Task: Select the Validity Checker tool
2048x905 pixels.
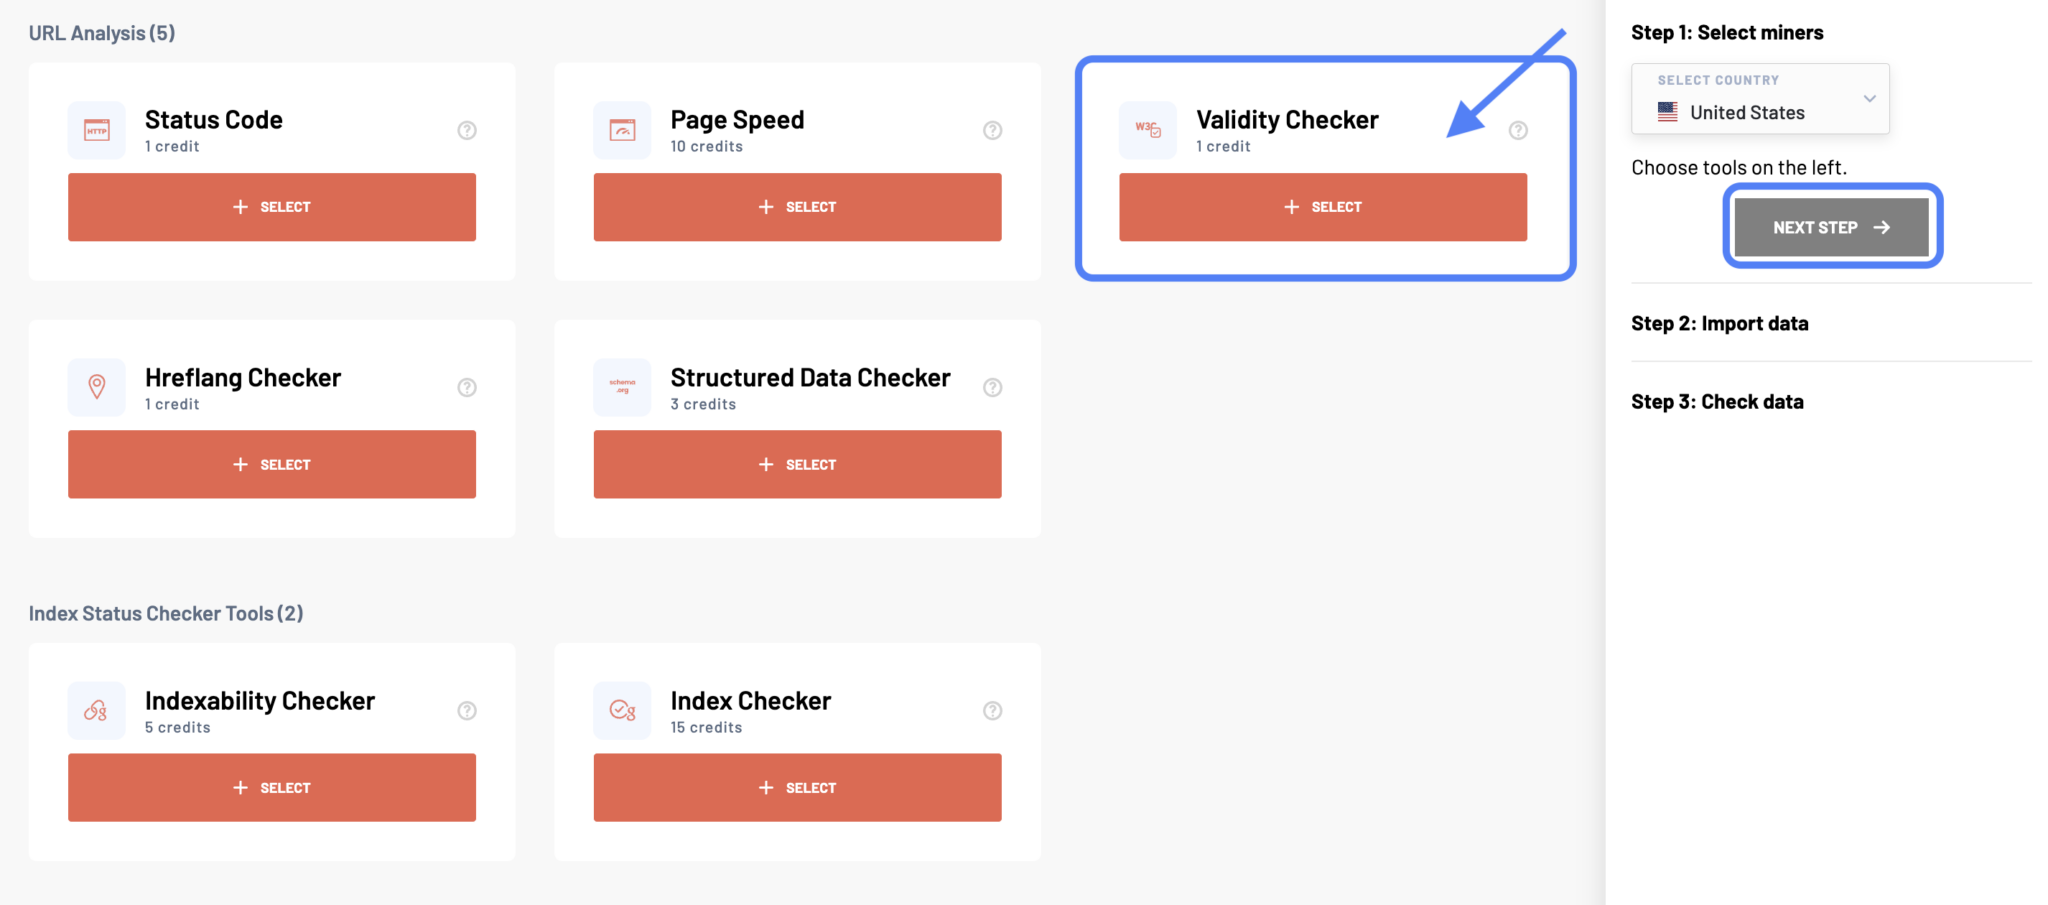Action: pyautogui.click(x=1322, y=207)
